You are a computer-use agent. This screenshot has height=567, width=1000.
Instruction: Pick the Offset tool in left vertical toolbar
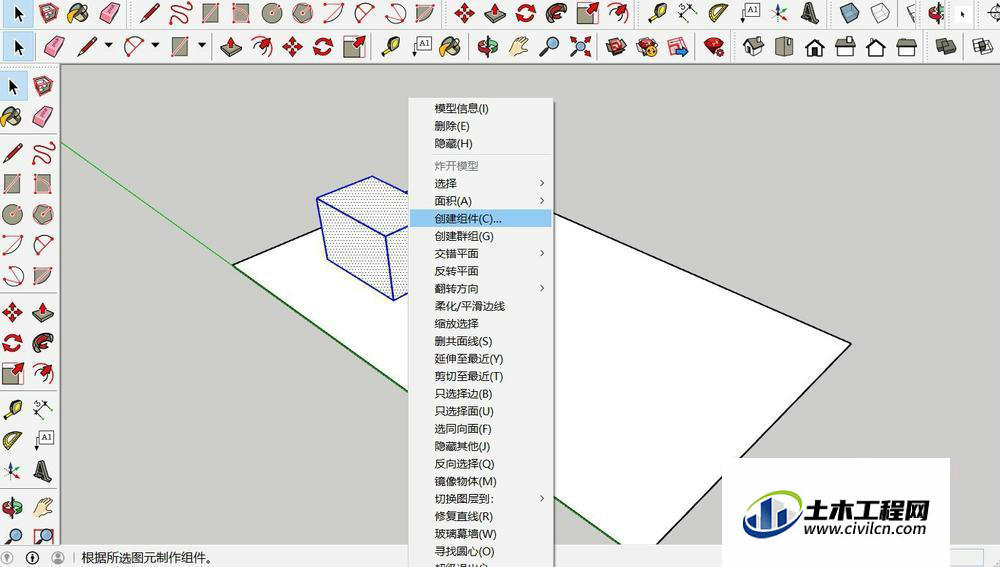[43, 372]
